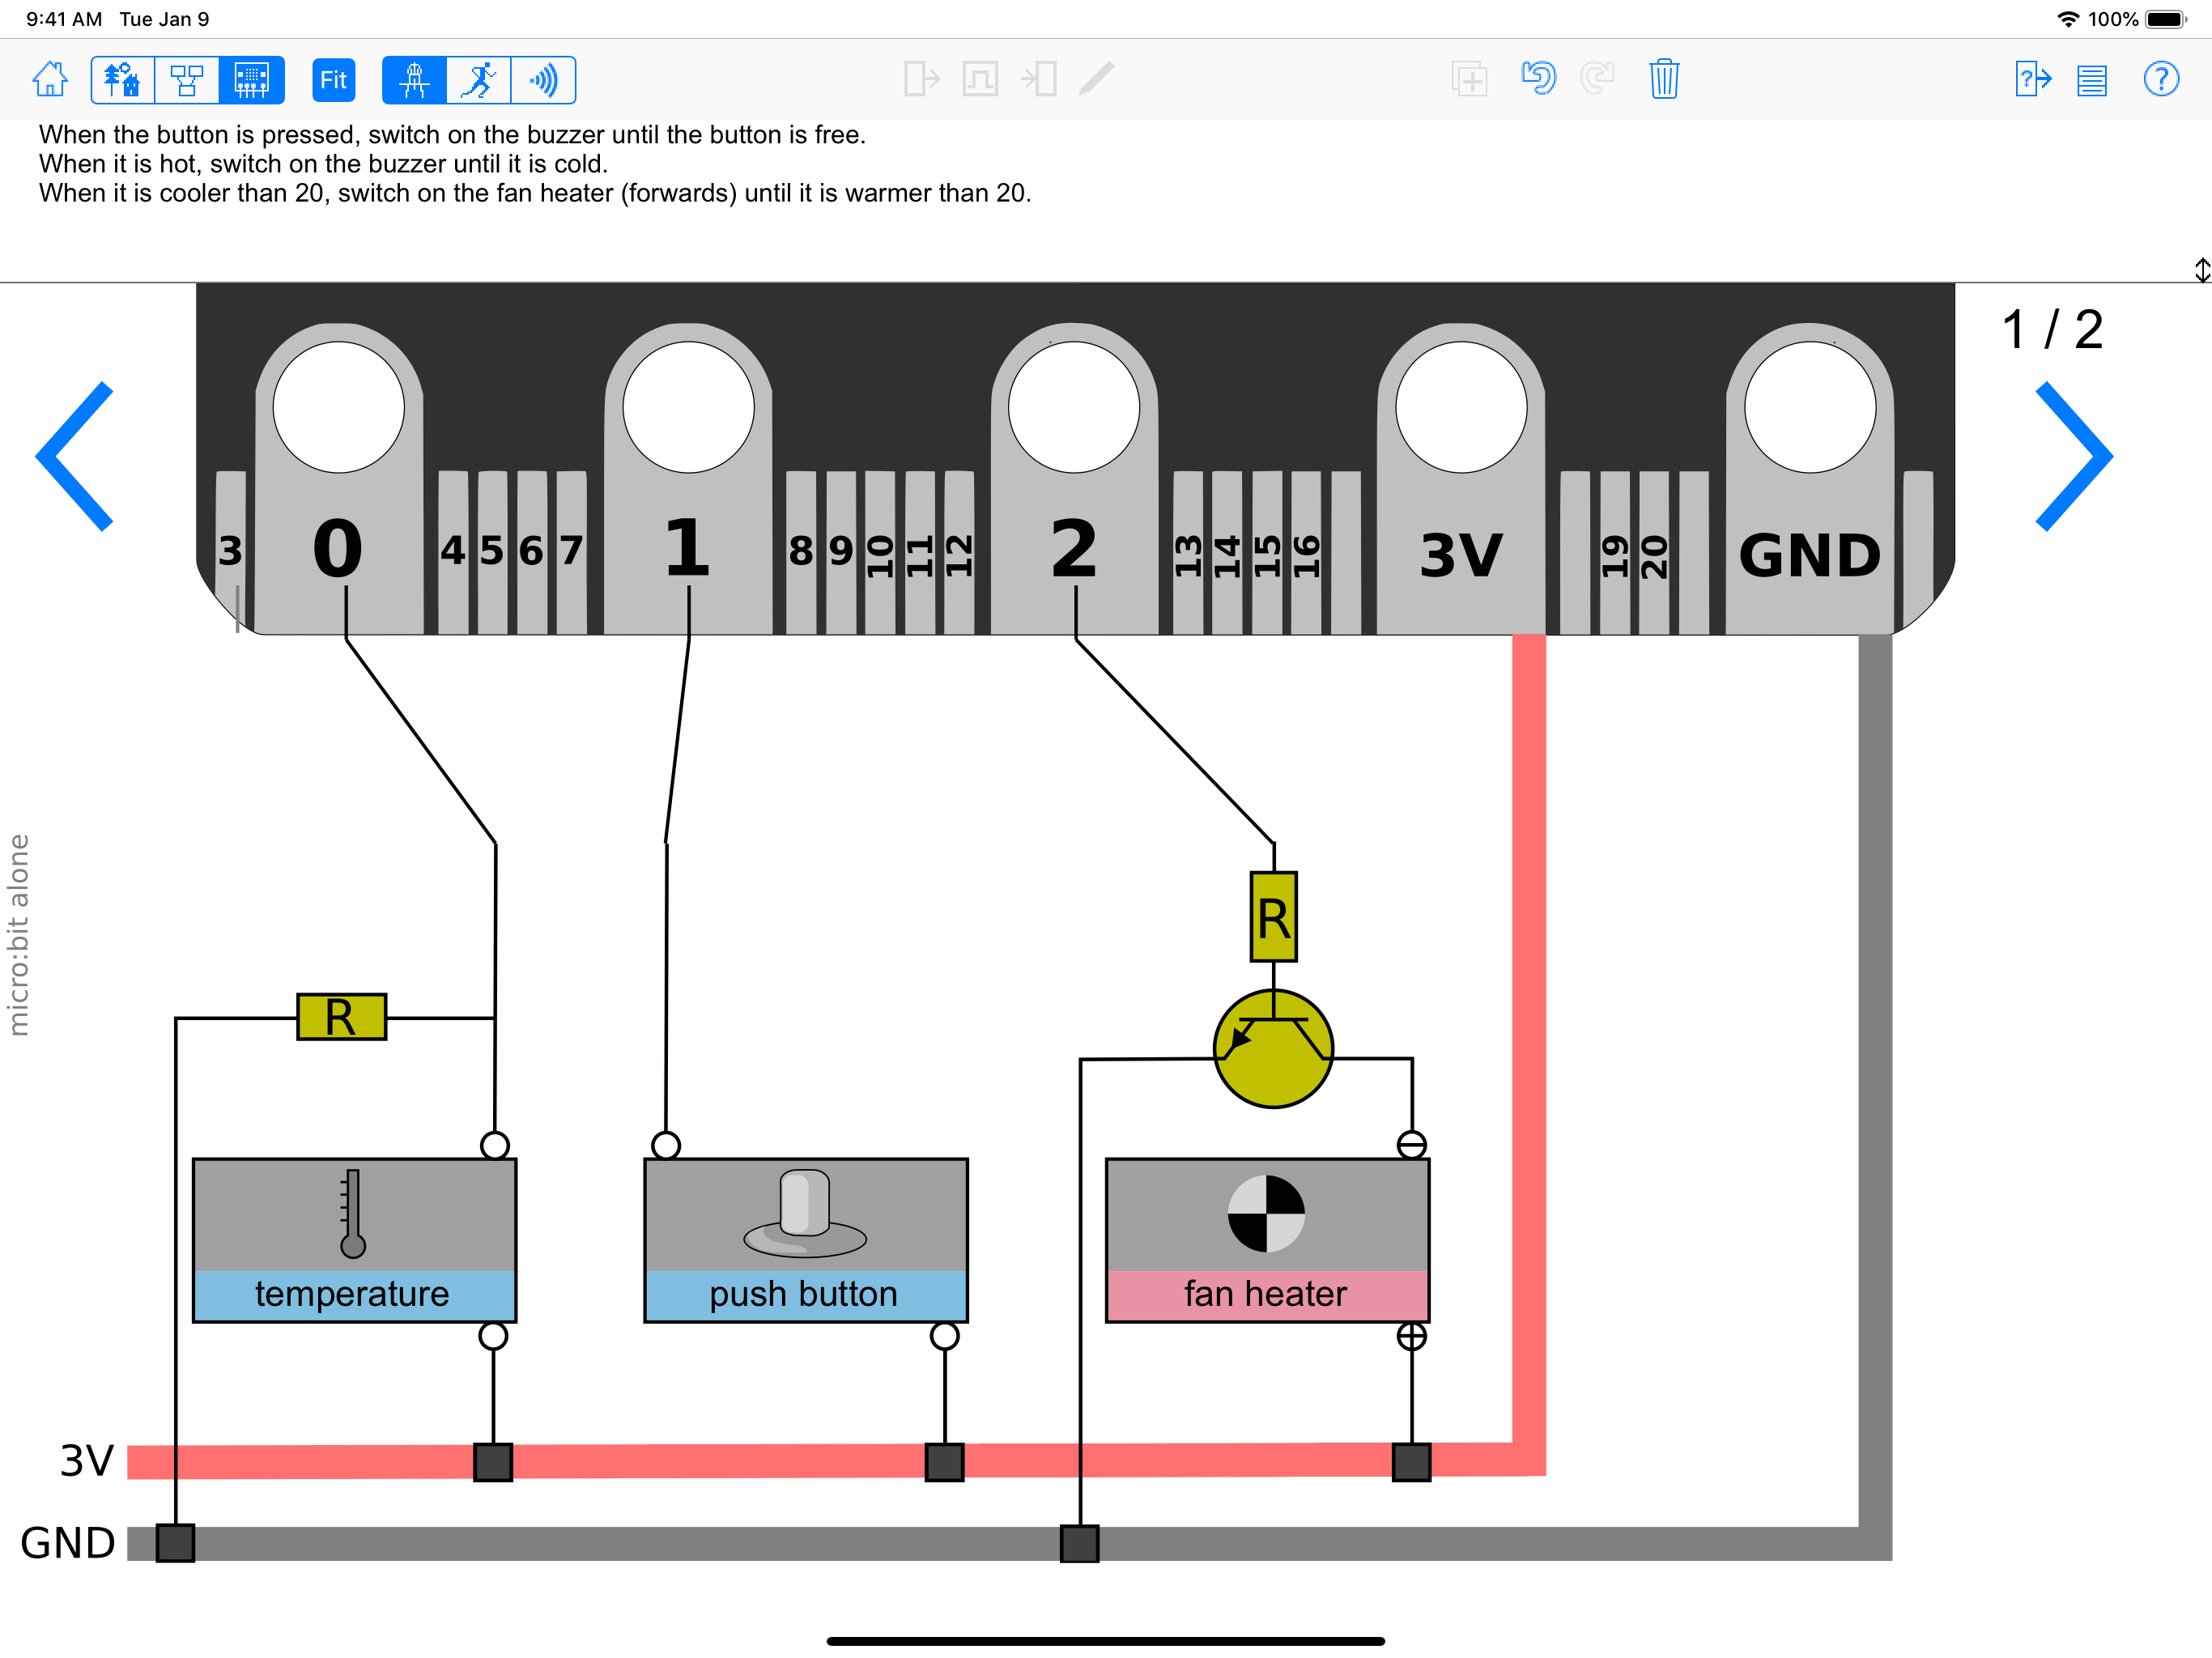Click the Wi-Fi status icon

(x=2068, y=19)
